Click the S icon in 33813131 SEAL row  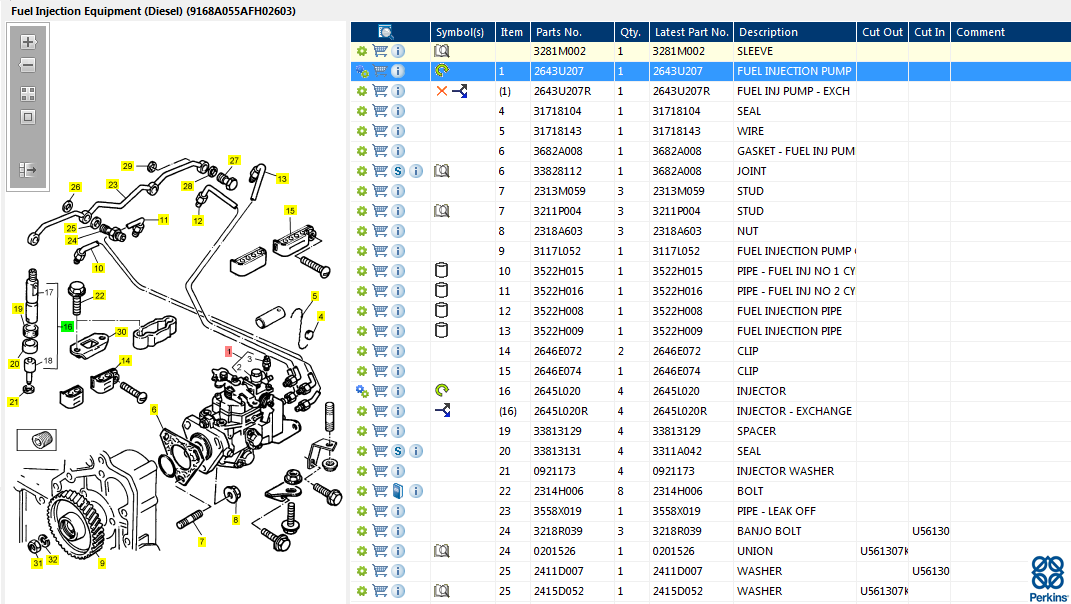click(398, 451)
